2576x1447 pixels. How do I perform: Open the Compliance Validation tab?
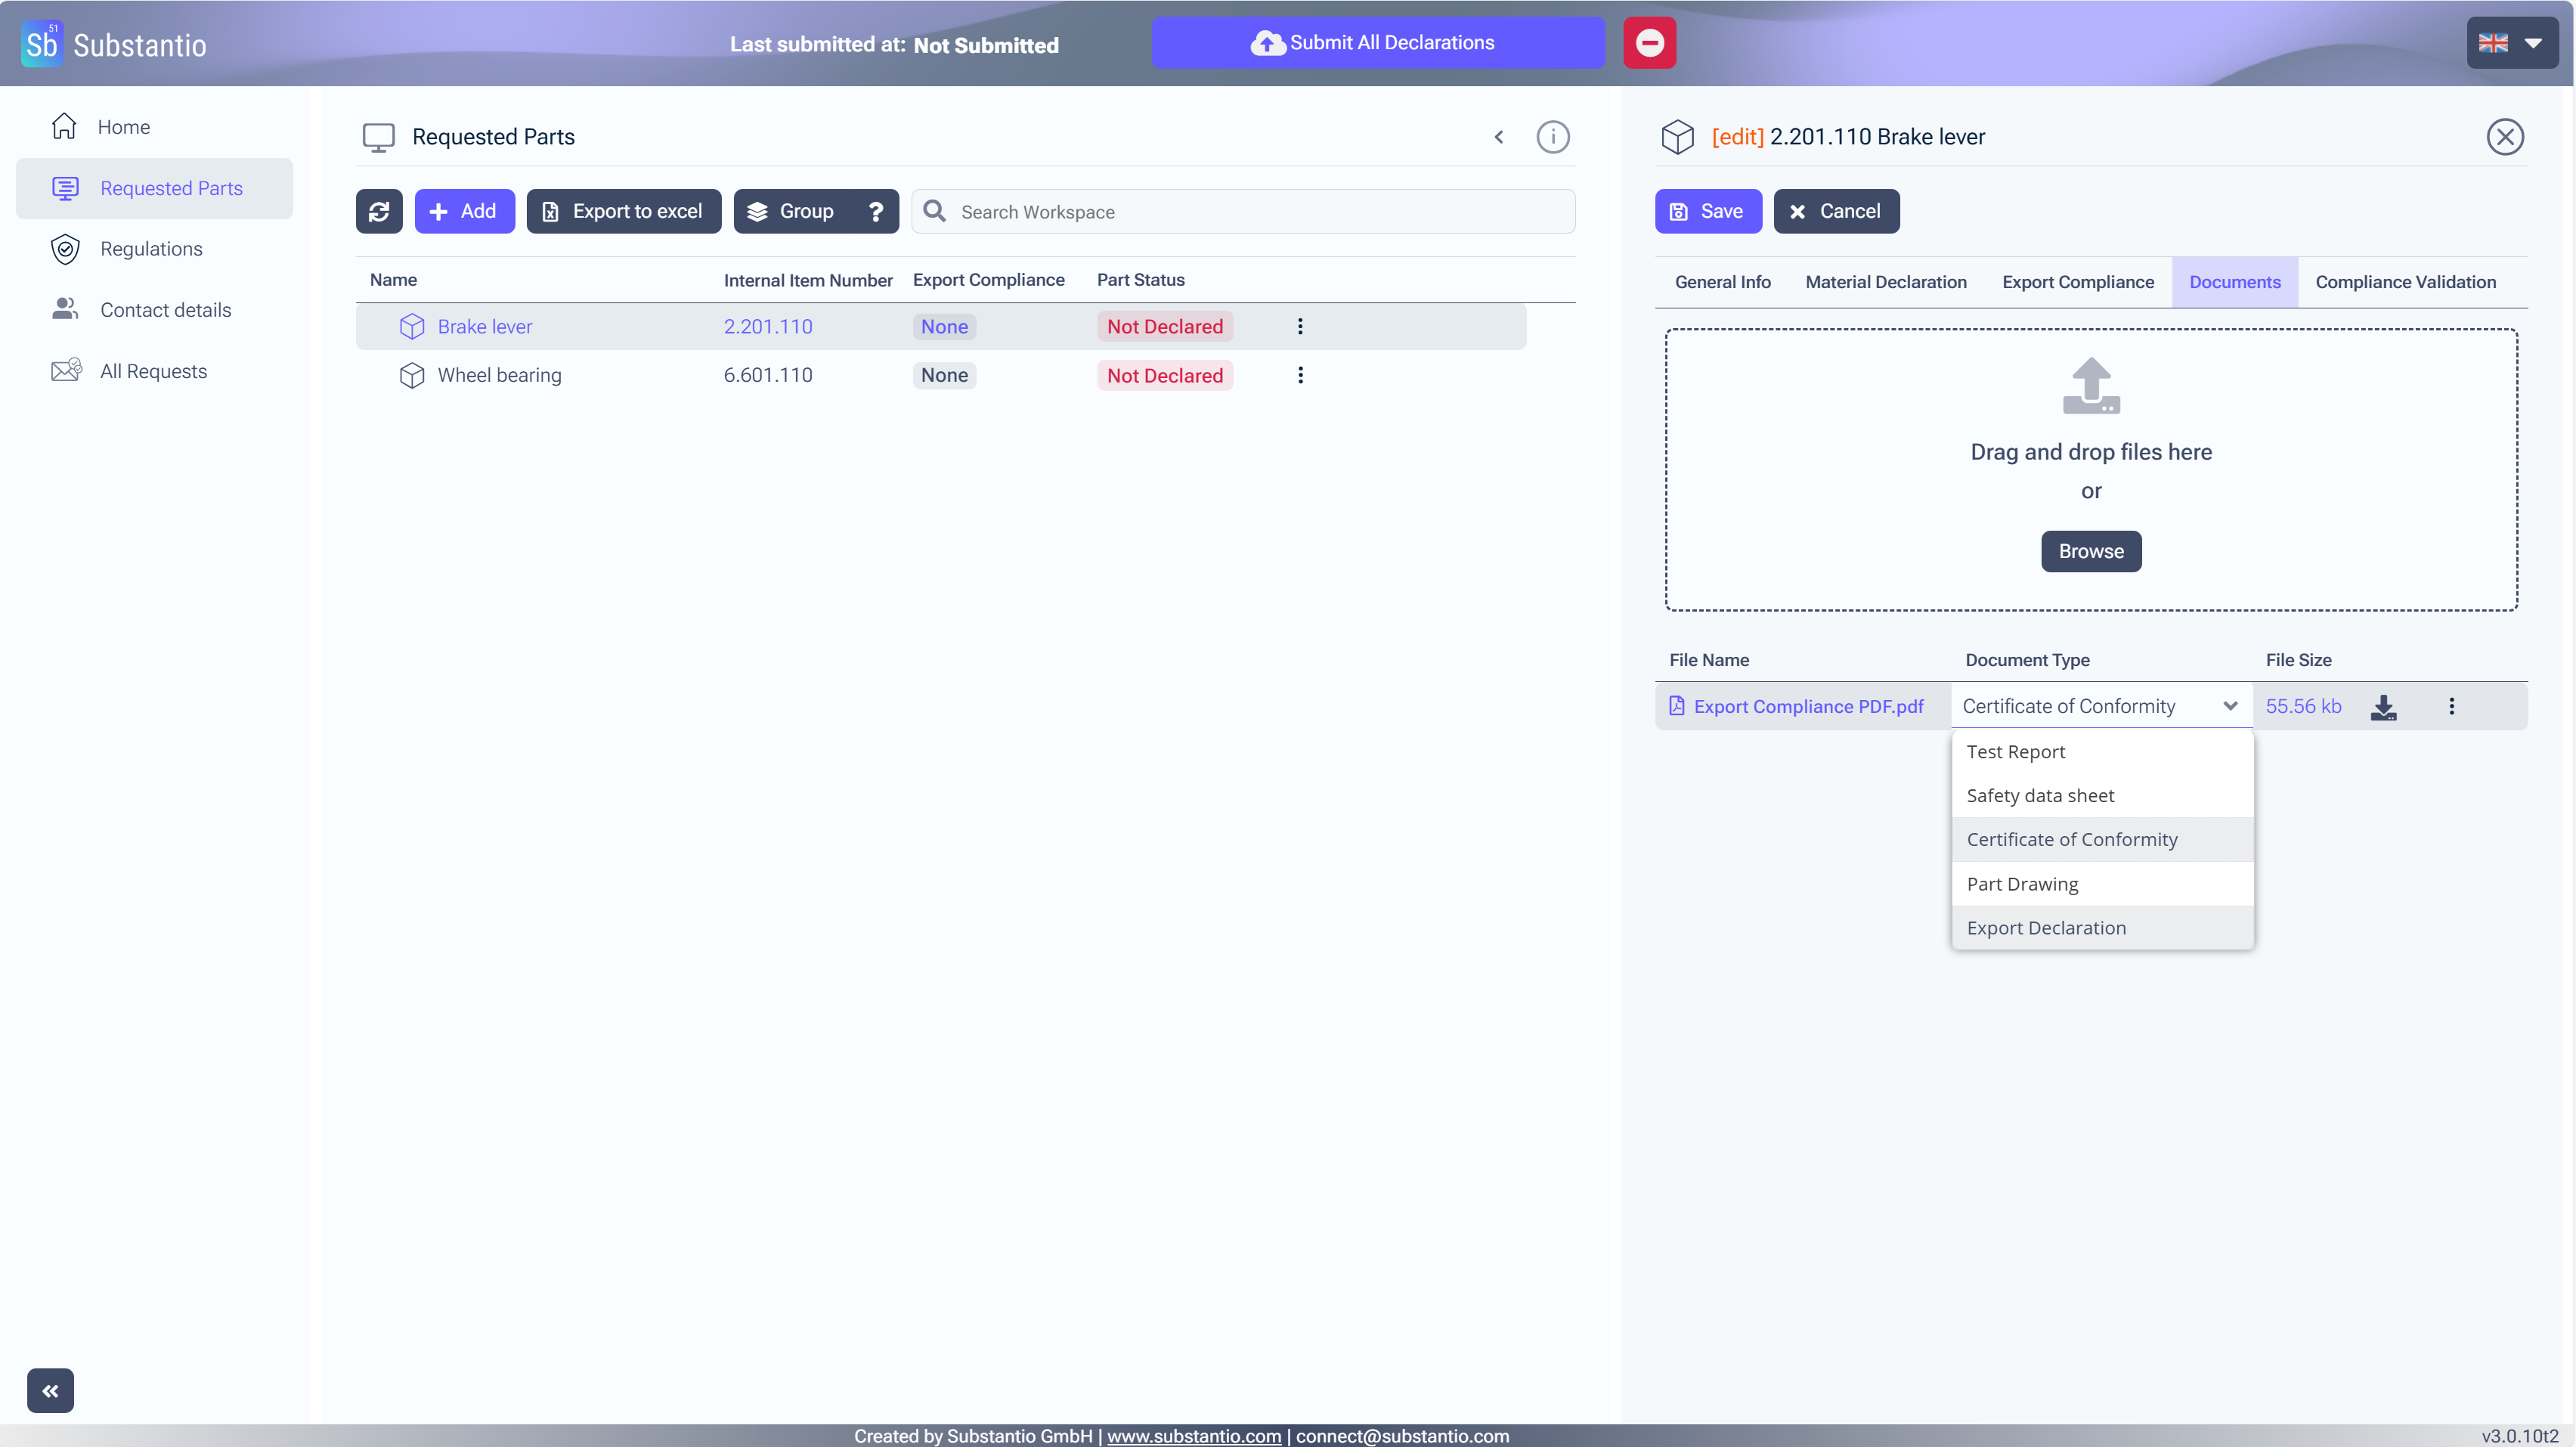point(2405,282)
